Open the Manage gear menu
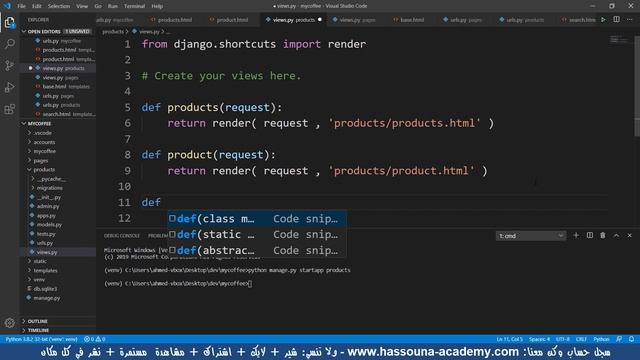 (9, 323)
